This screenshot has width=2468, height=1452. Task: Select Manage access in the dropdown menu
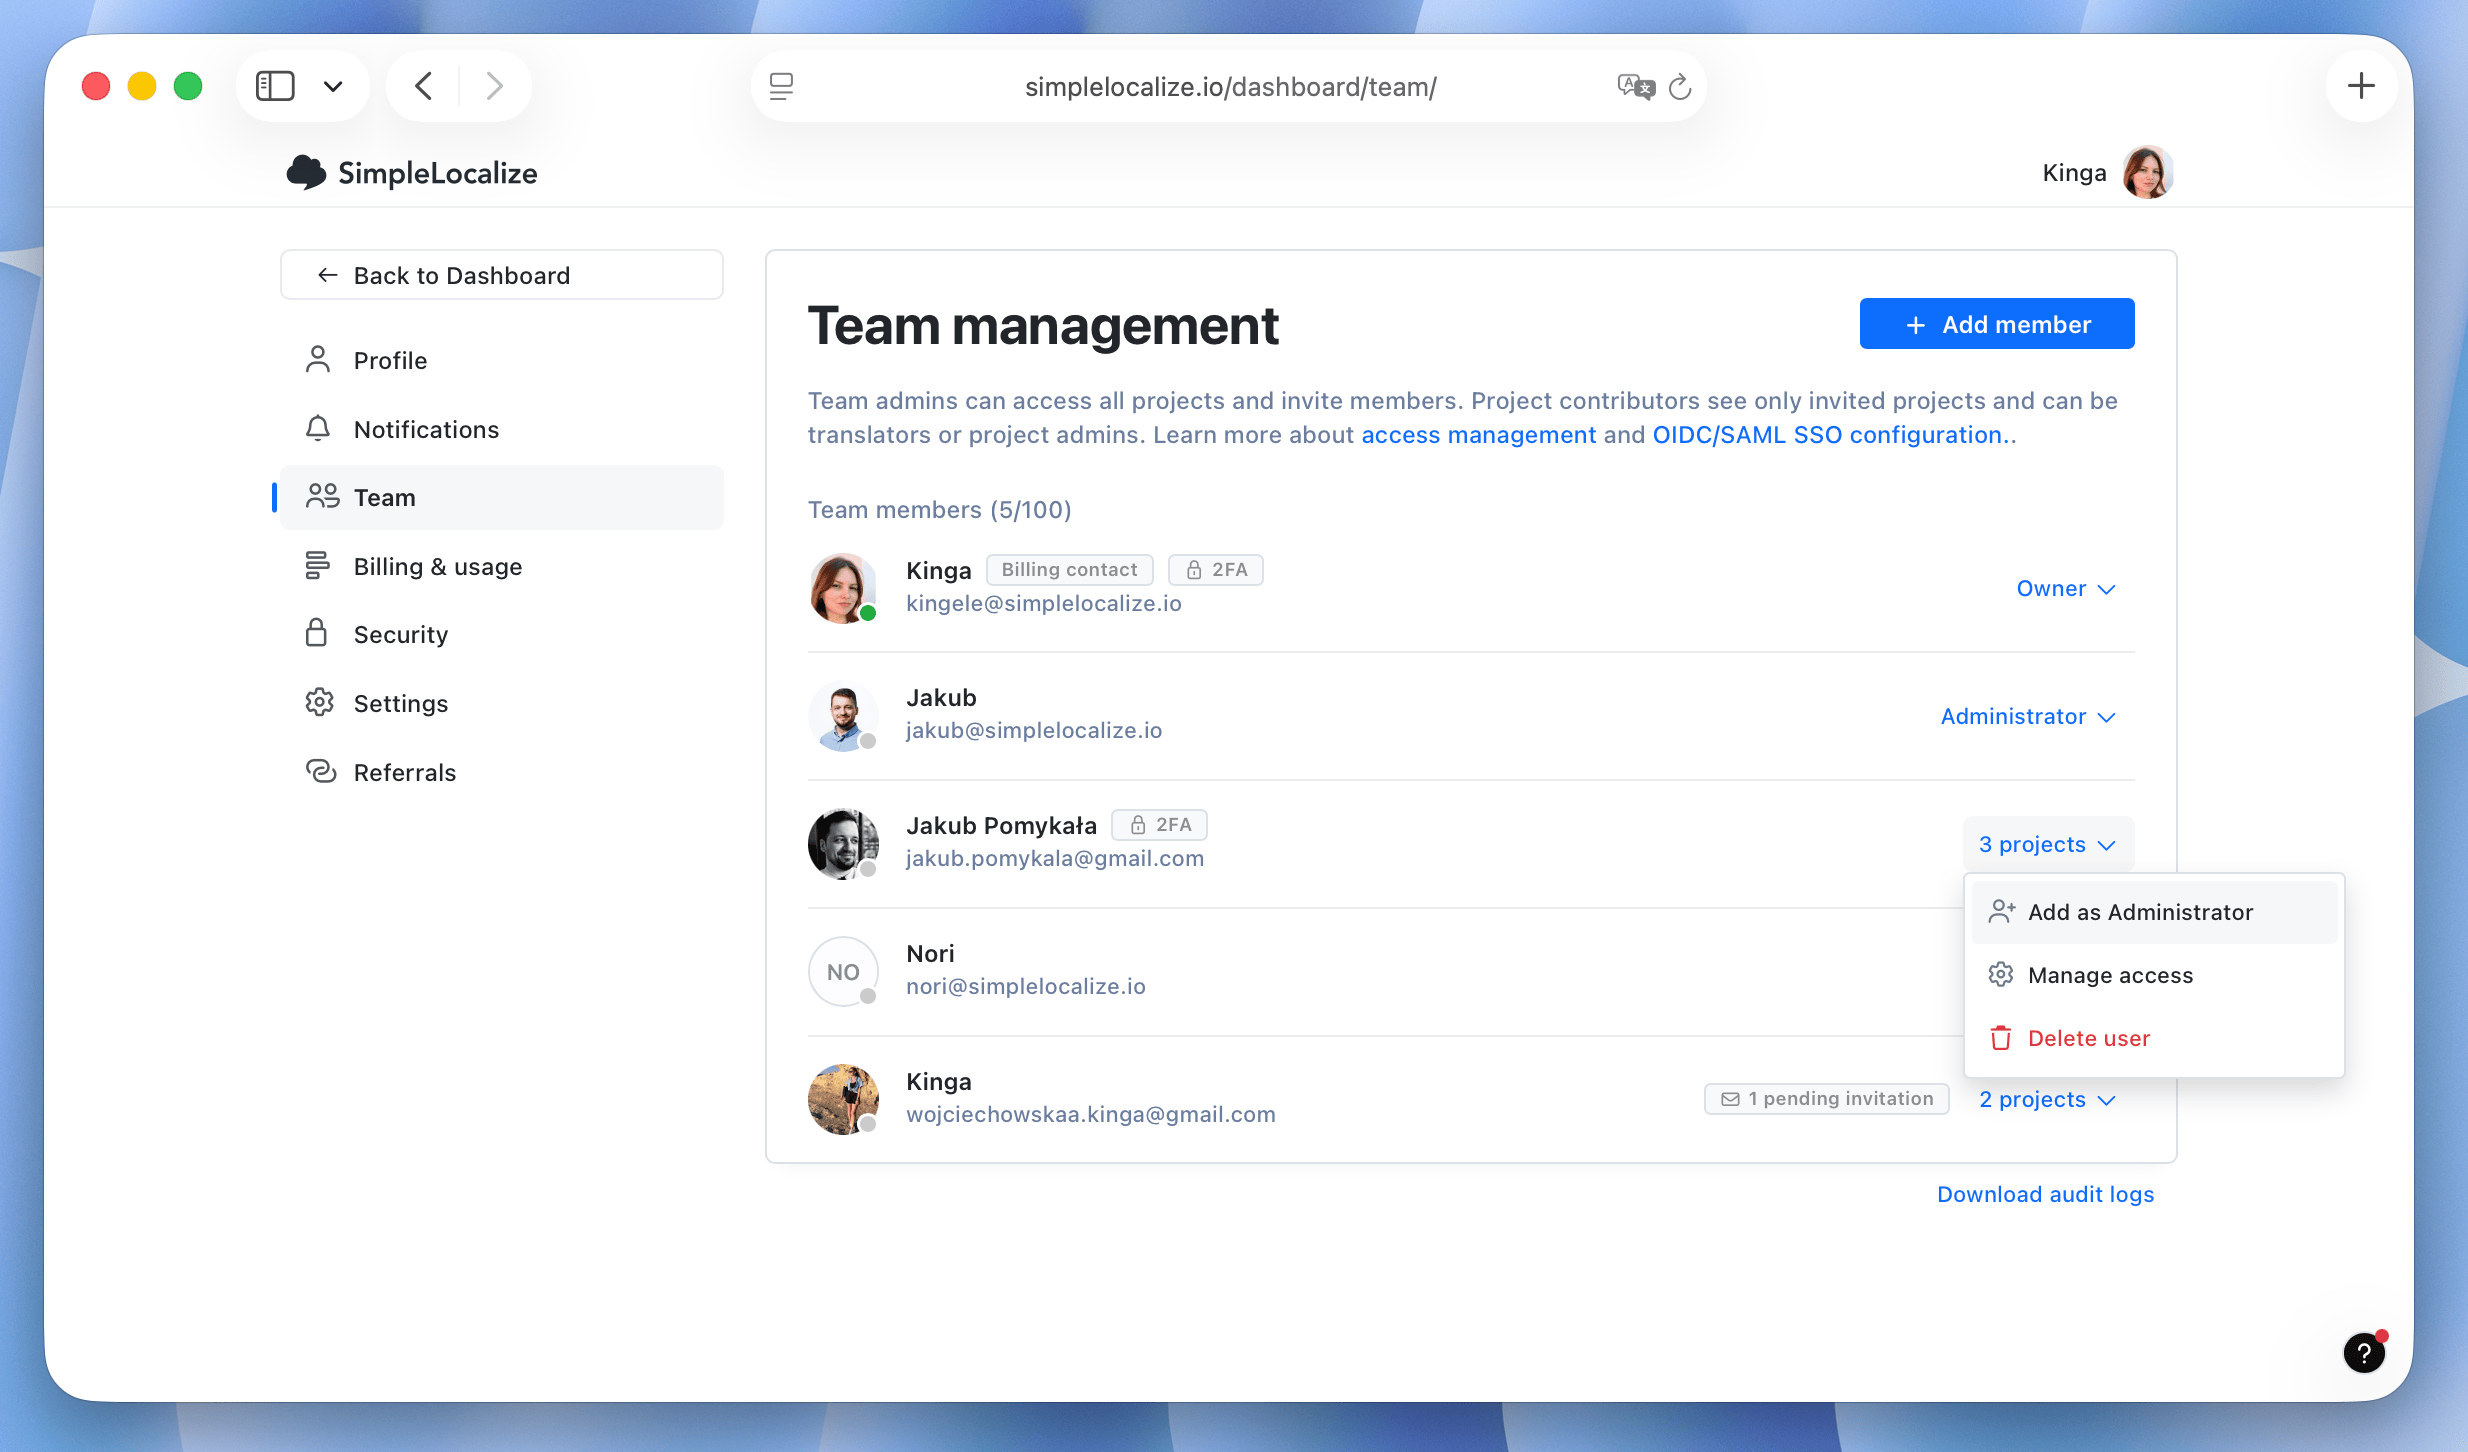click(x=2155, y=975)
